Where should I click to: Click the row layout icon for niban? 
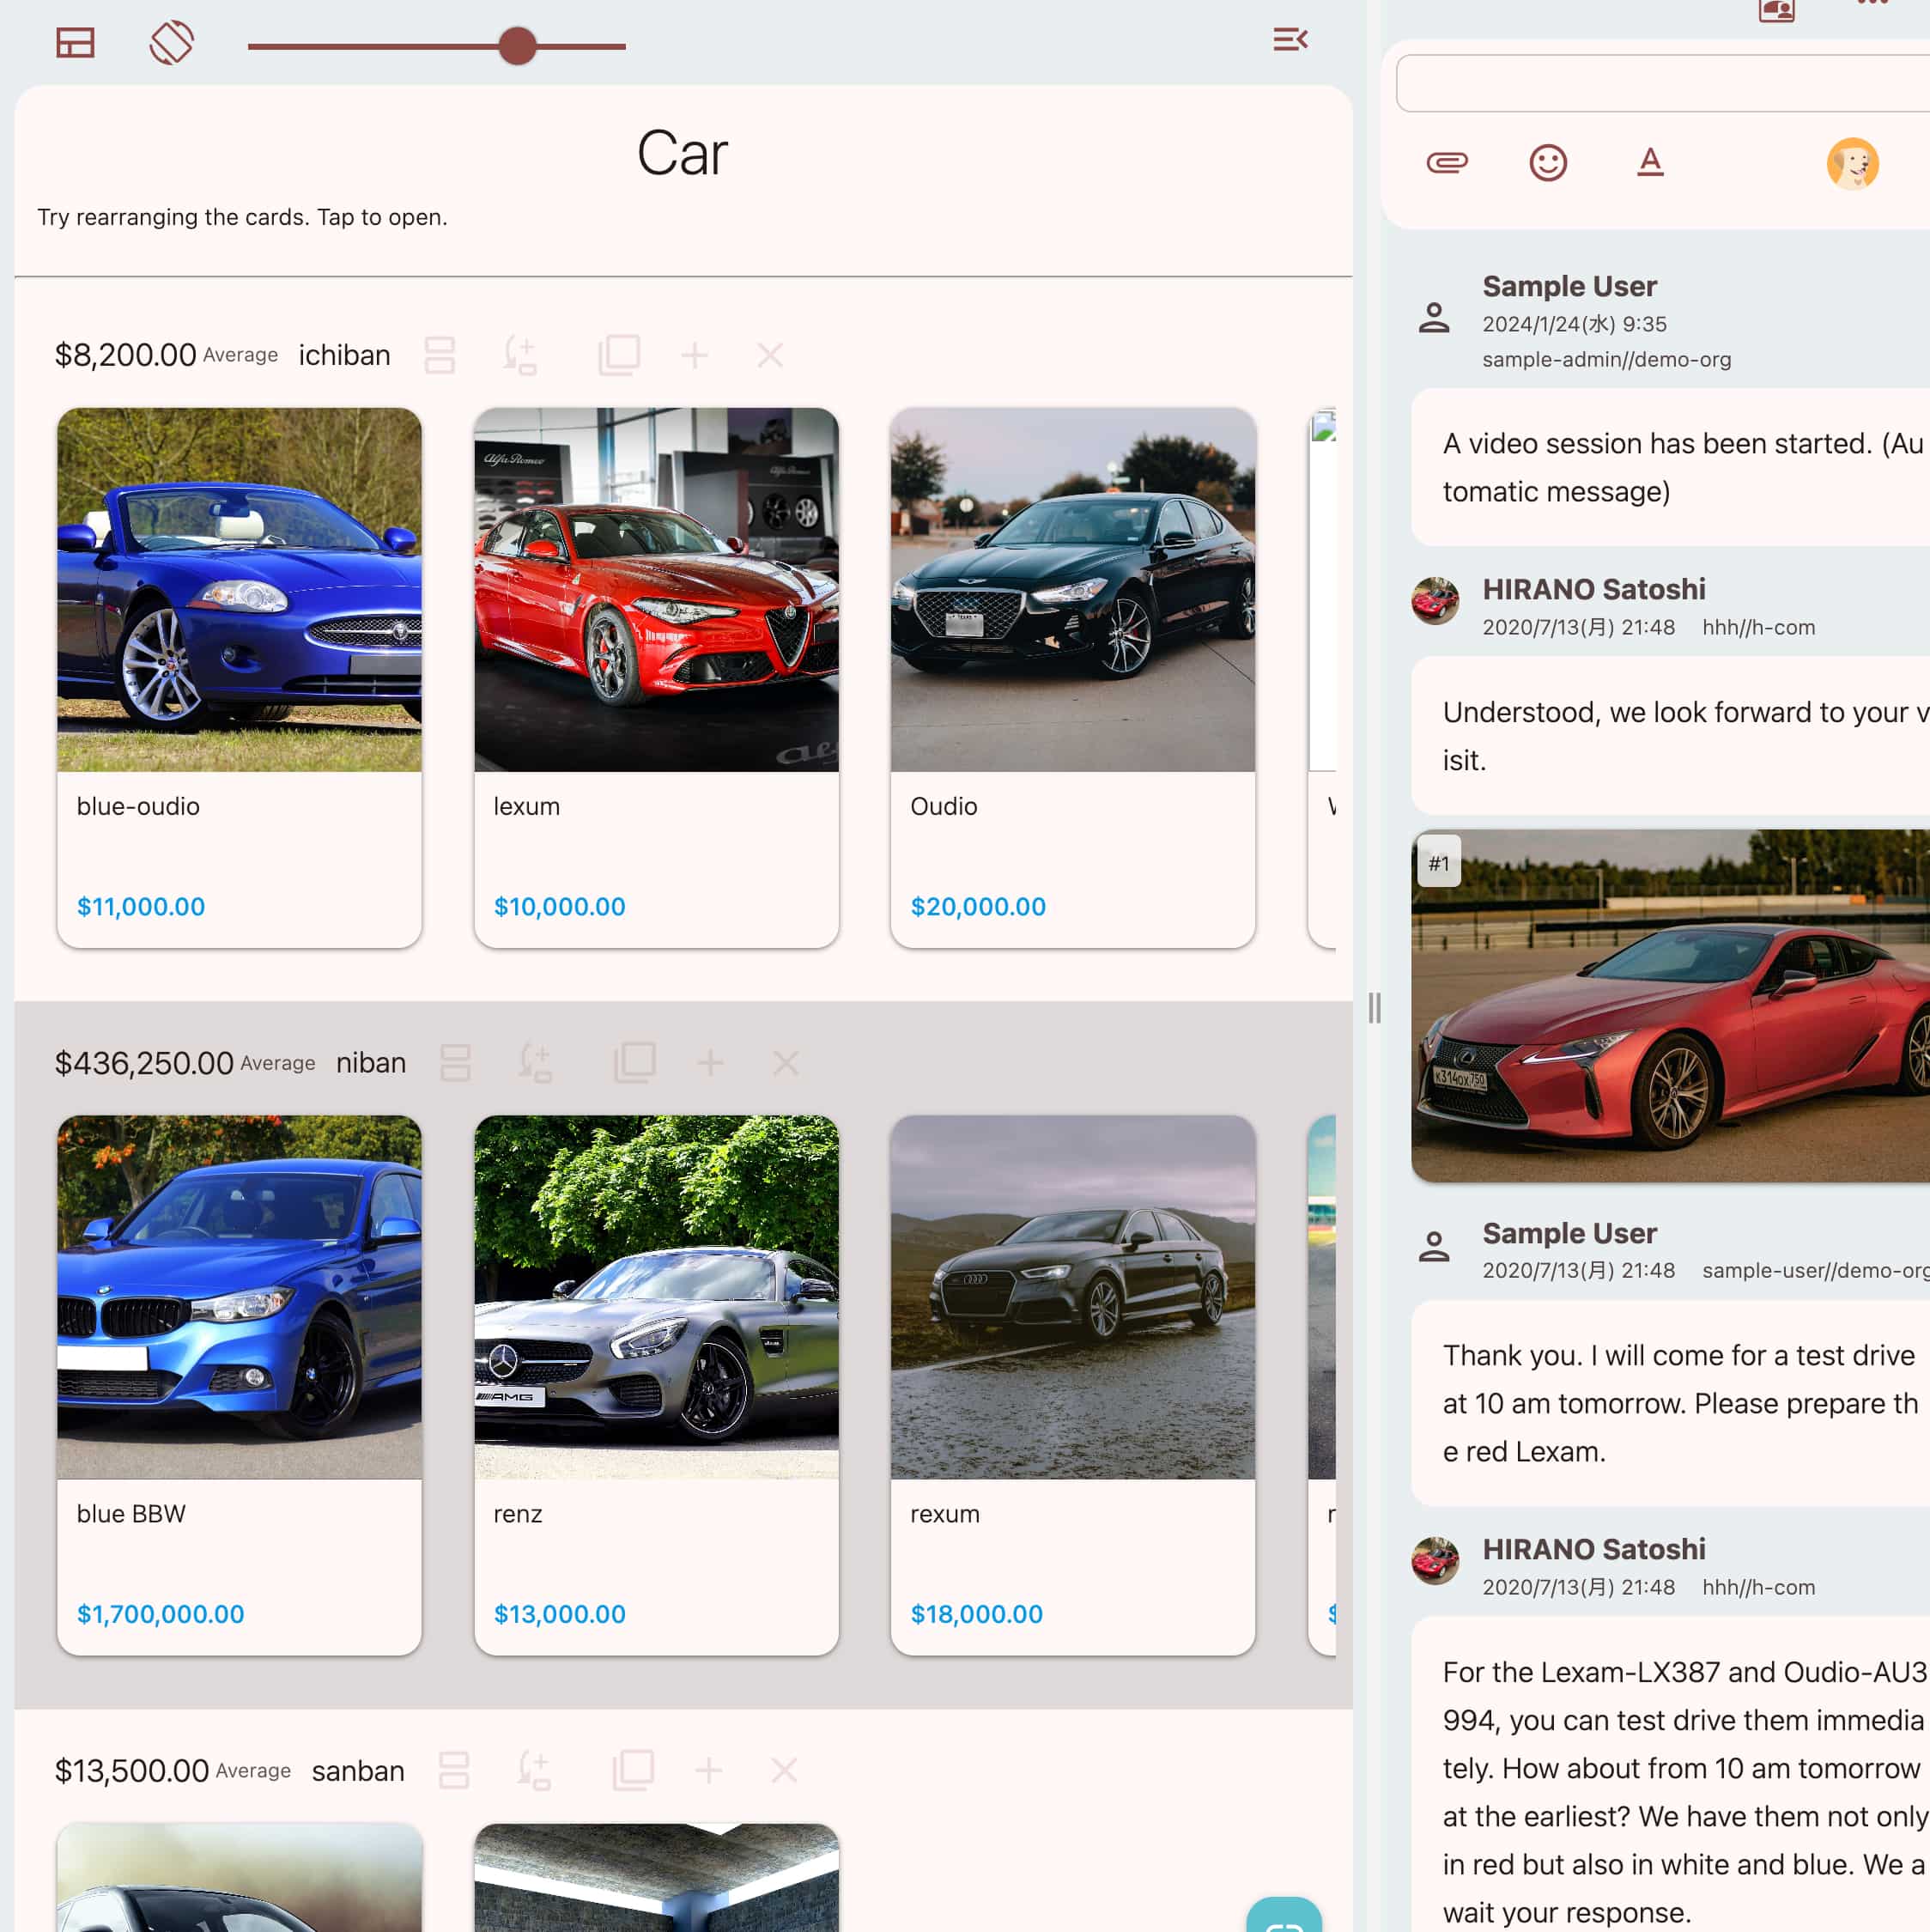456,1063
